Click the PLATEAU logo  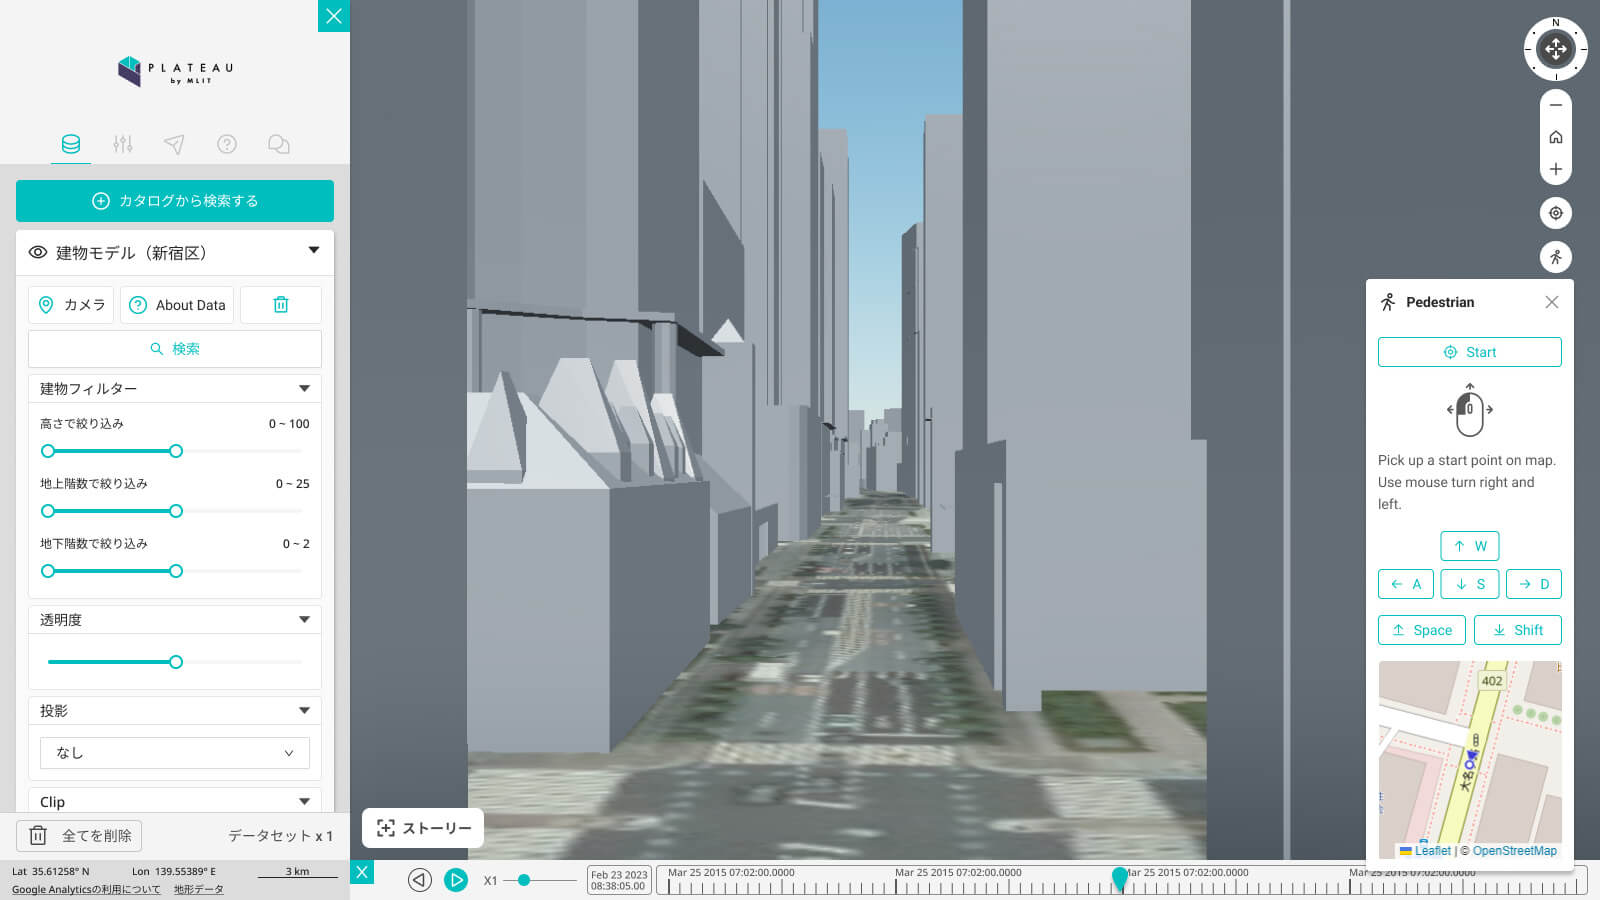point(175,70)
